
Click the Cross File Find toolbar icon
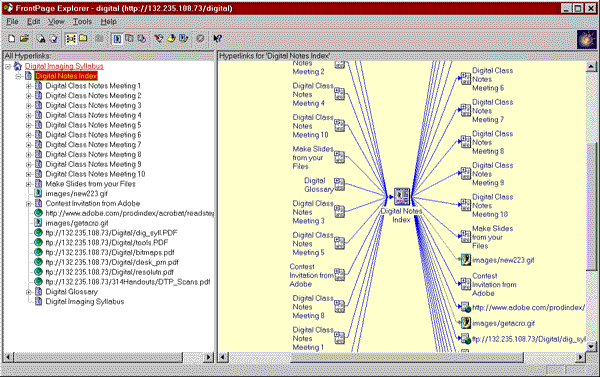coord(41,39)
